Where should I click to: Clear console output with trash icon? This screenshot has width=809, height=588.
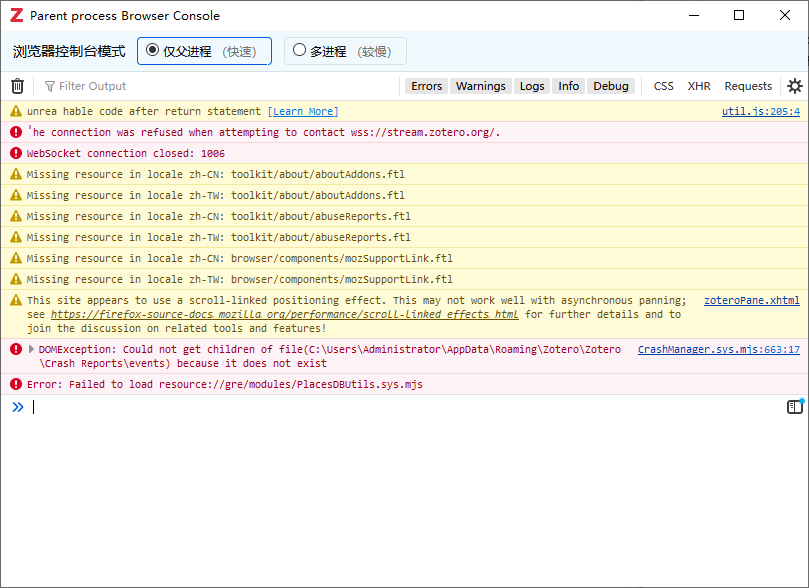point(18,86)
